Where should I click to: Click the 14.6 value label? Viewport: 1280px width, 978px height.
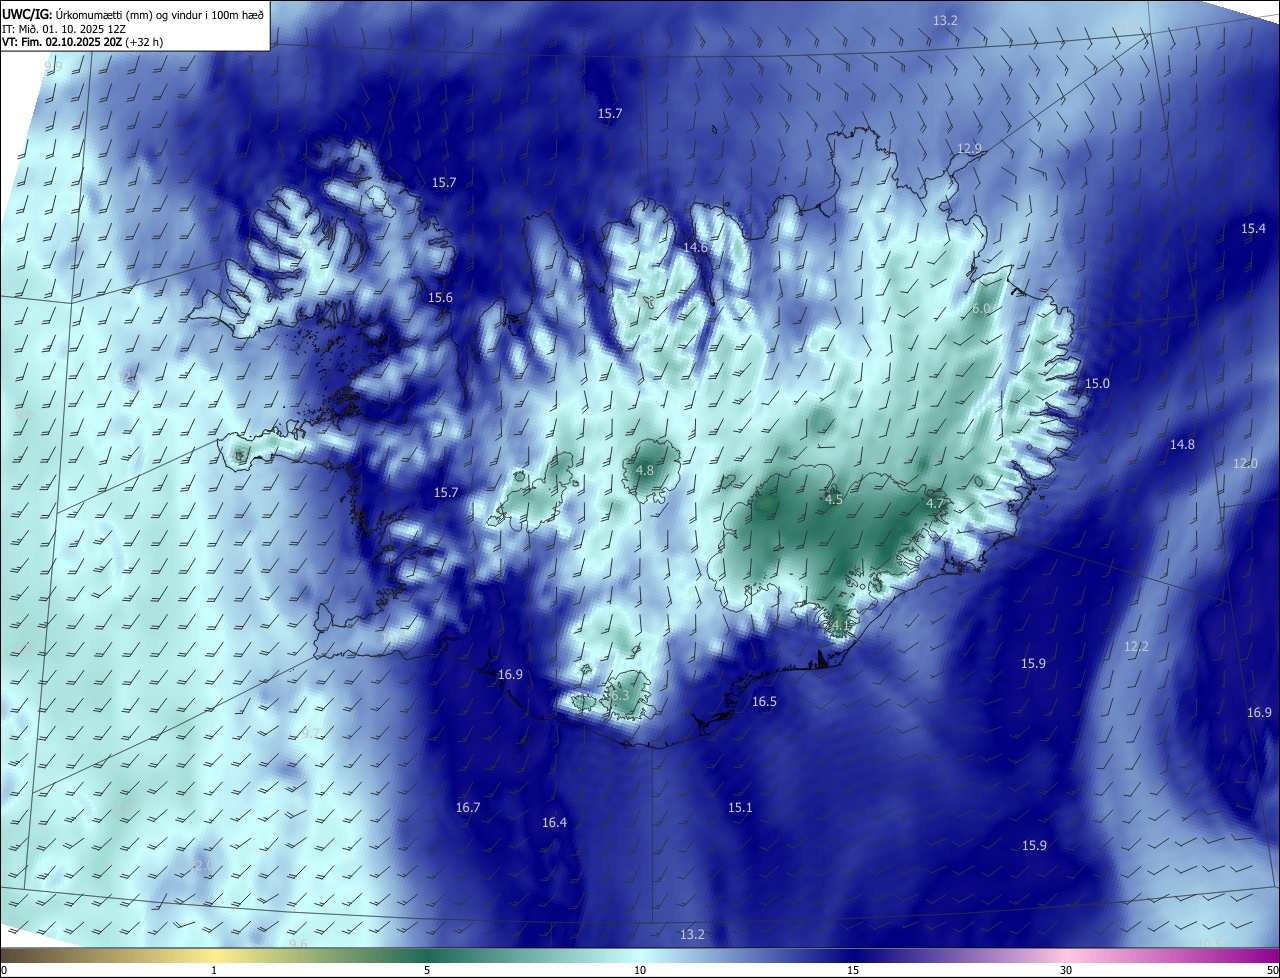coord(695,247)
